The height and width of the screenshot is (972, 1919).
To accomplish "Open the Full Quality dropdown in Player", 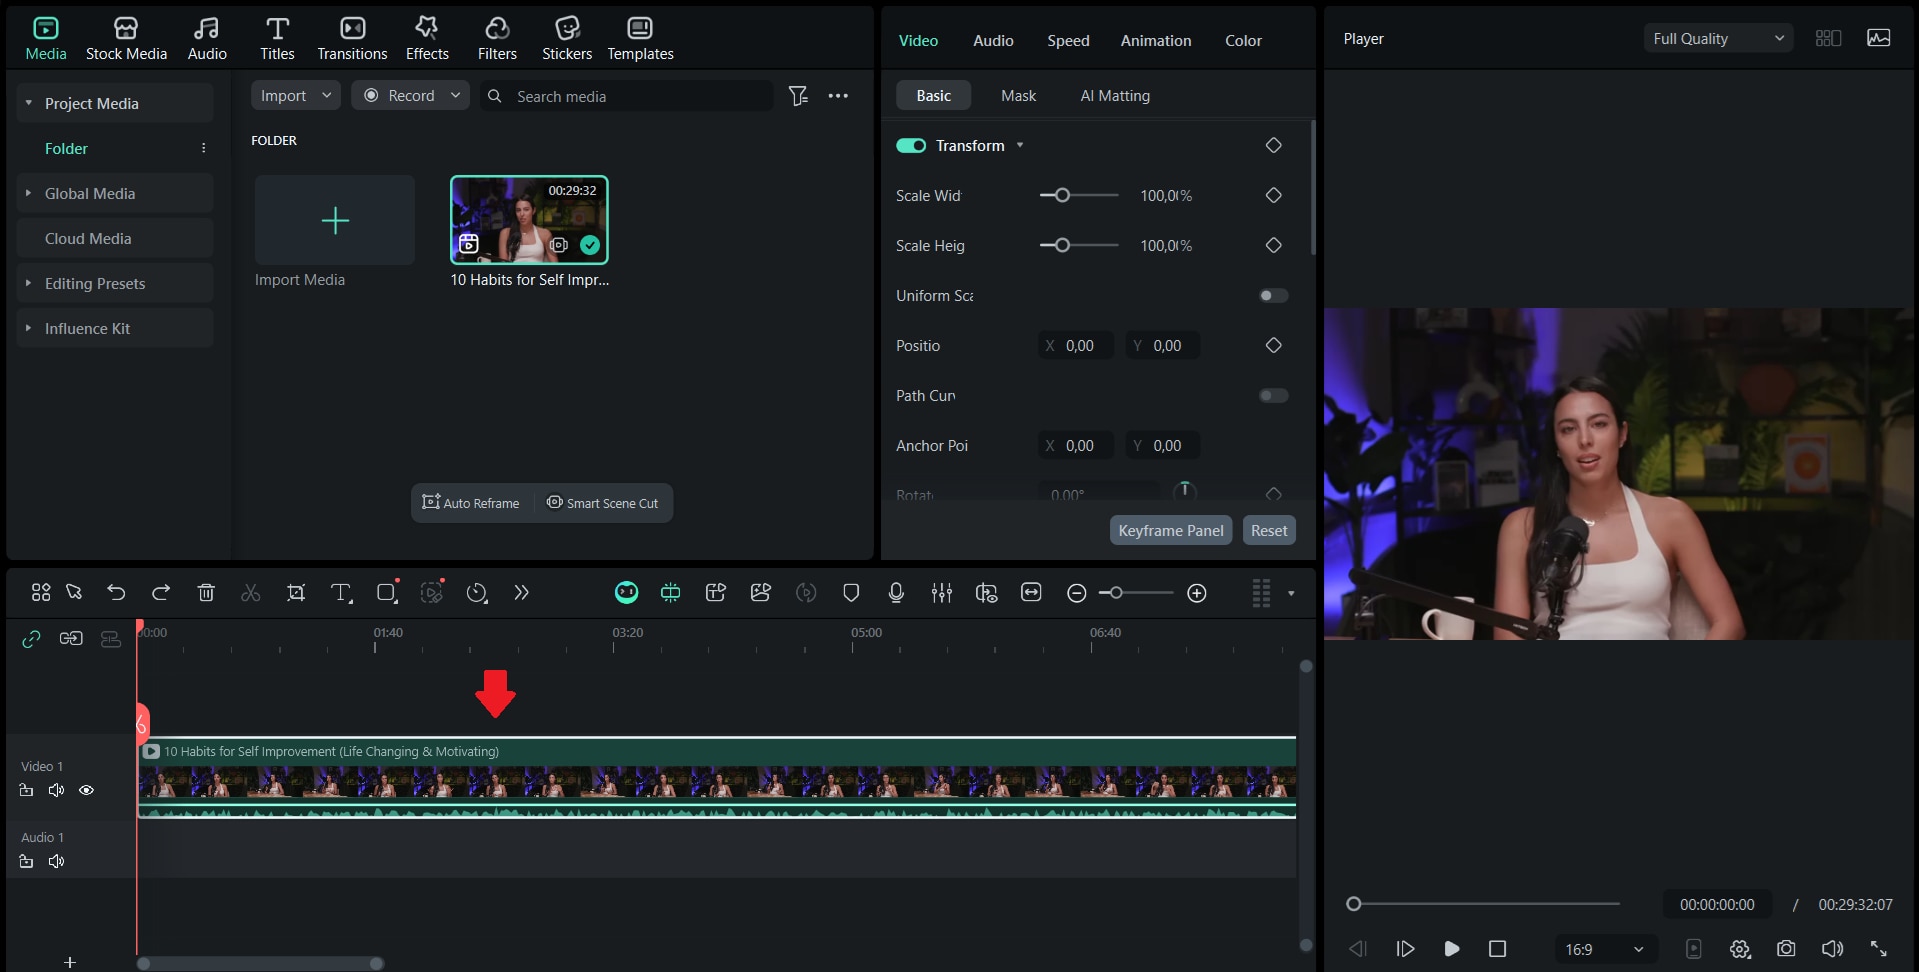I will (1716, 38).
